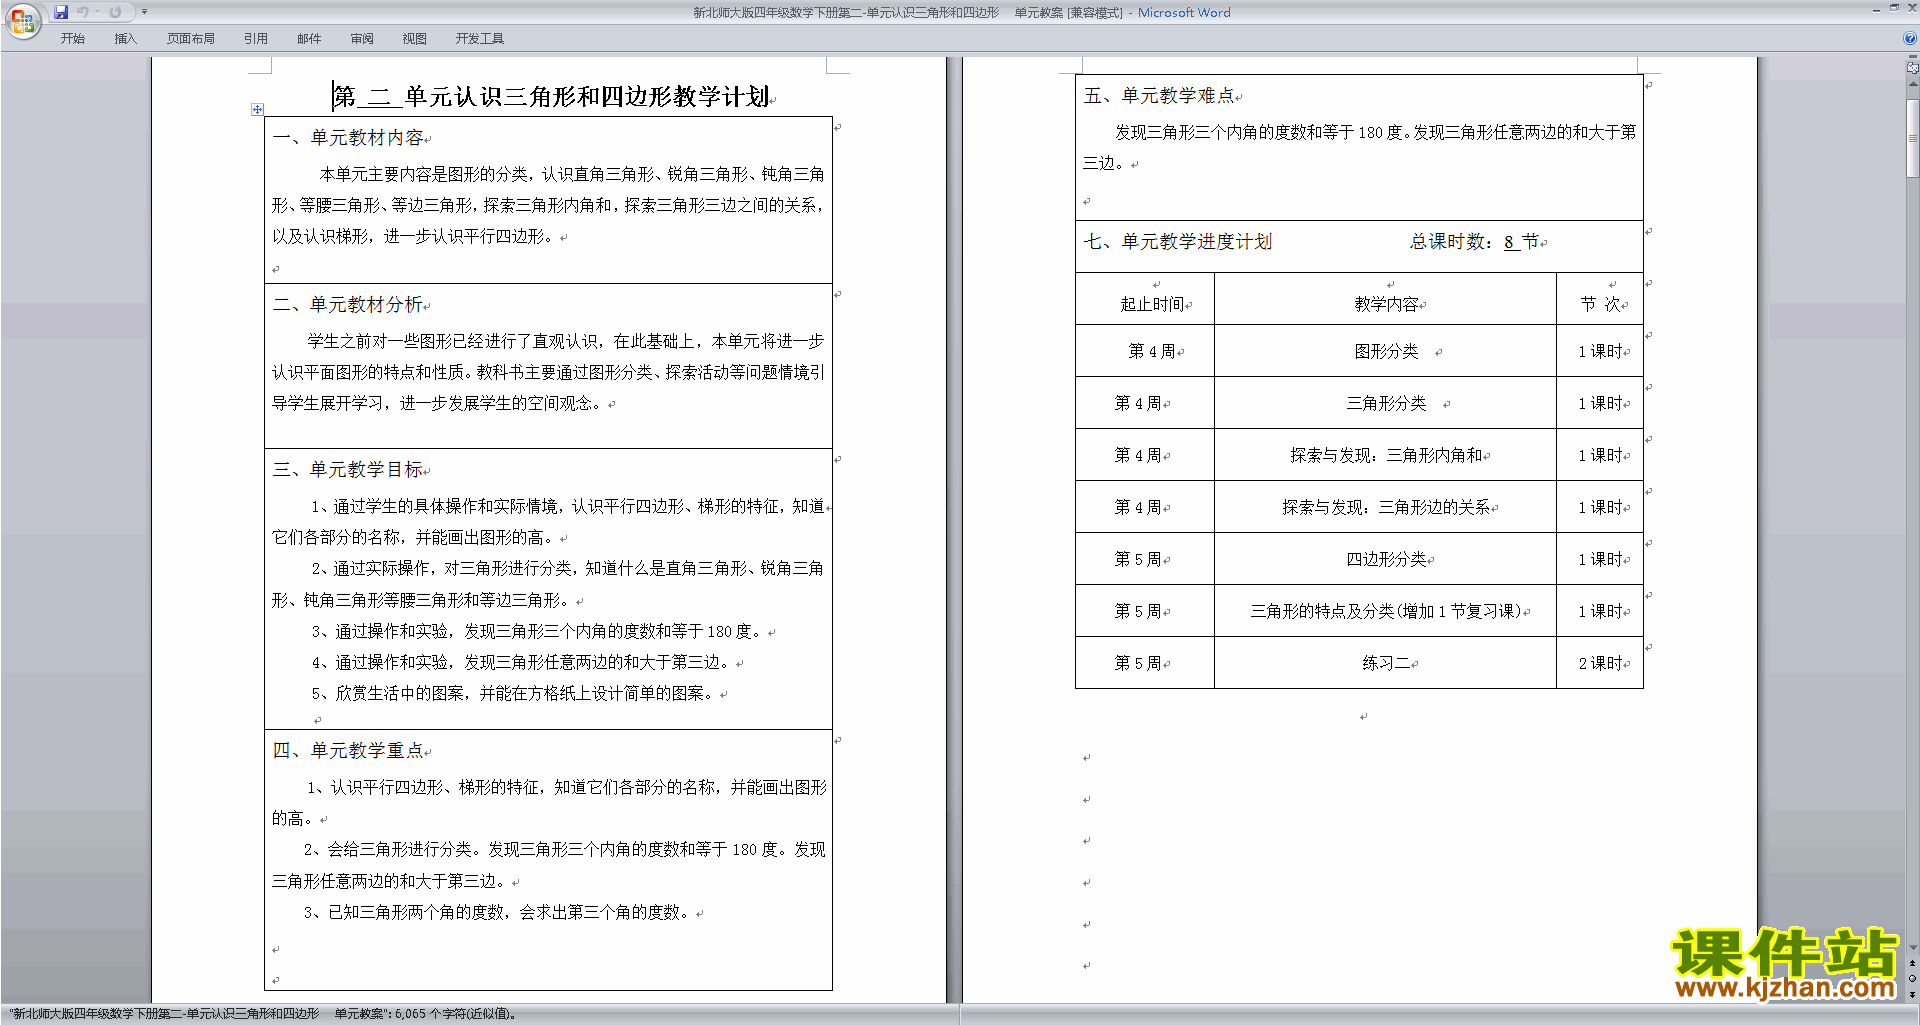Toggle the ruler icon above scrollbar

pos(1912,68)
